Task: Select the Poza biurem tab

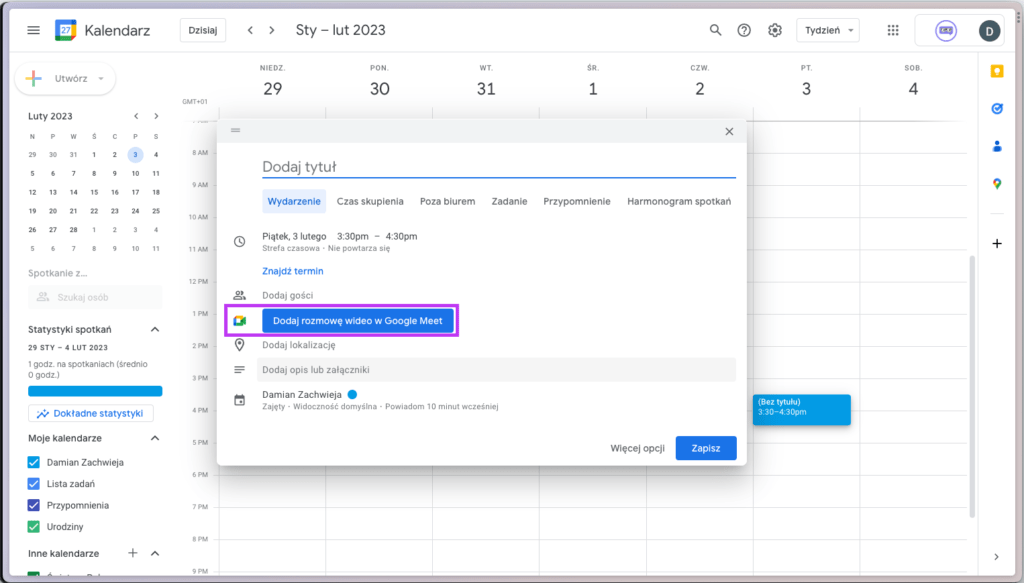Action: click(x=447, y=201)
